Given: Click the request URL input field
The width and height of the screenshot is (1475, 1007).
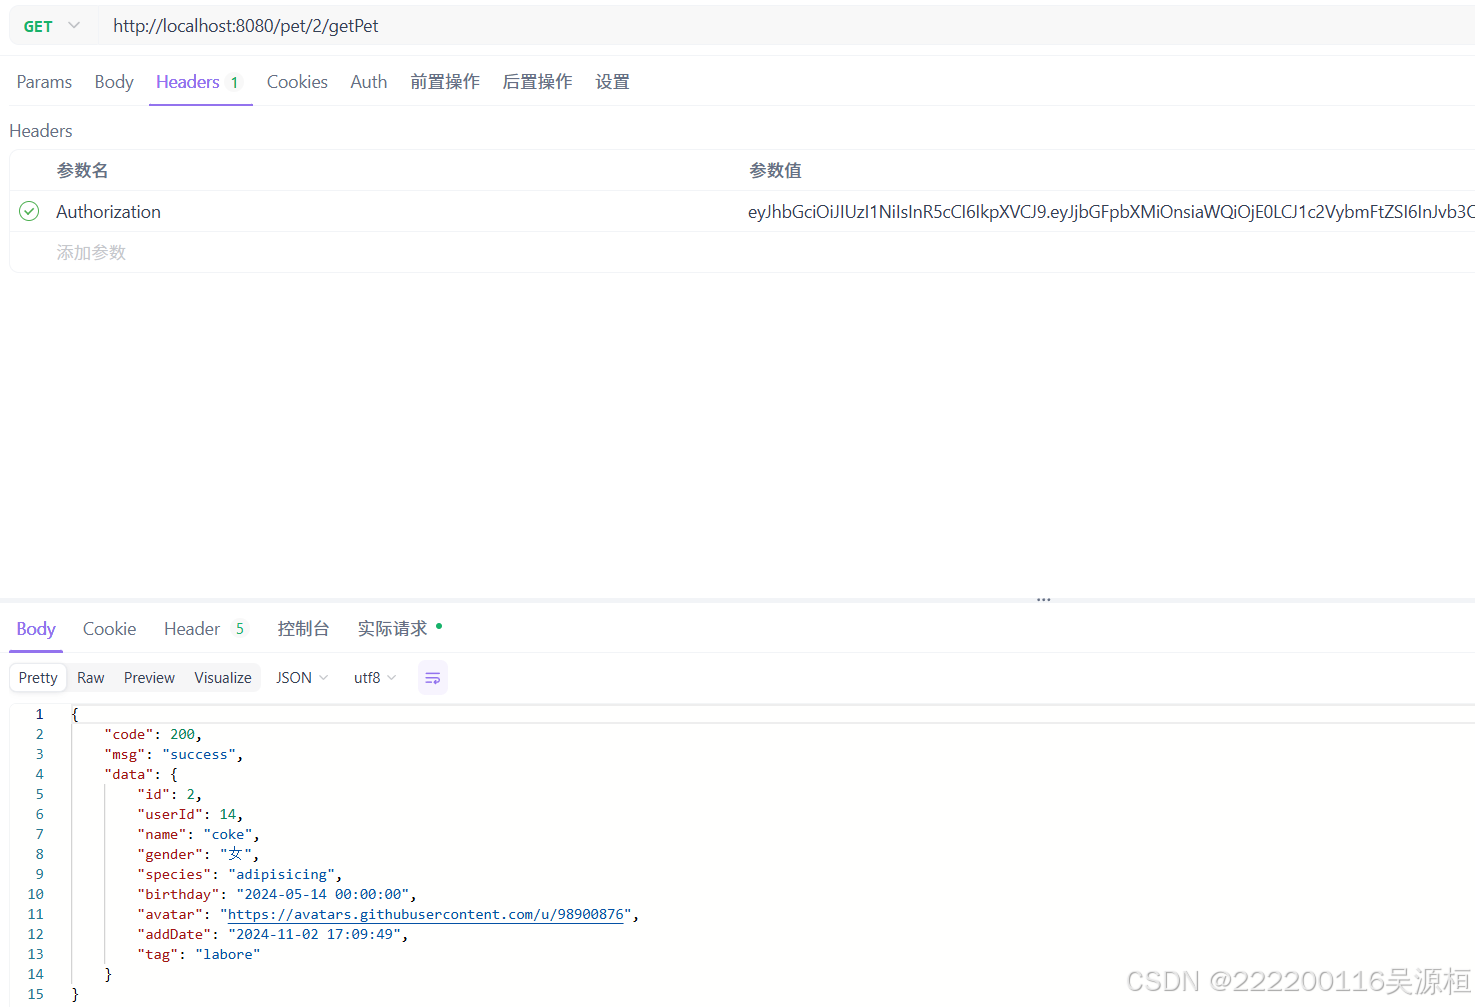Looking at the screenshot, I should 787,26.
